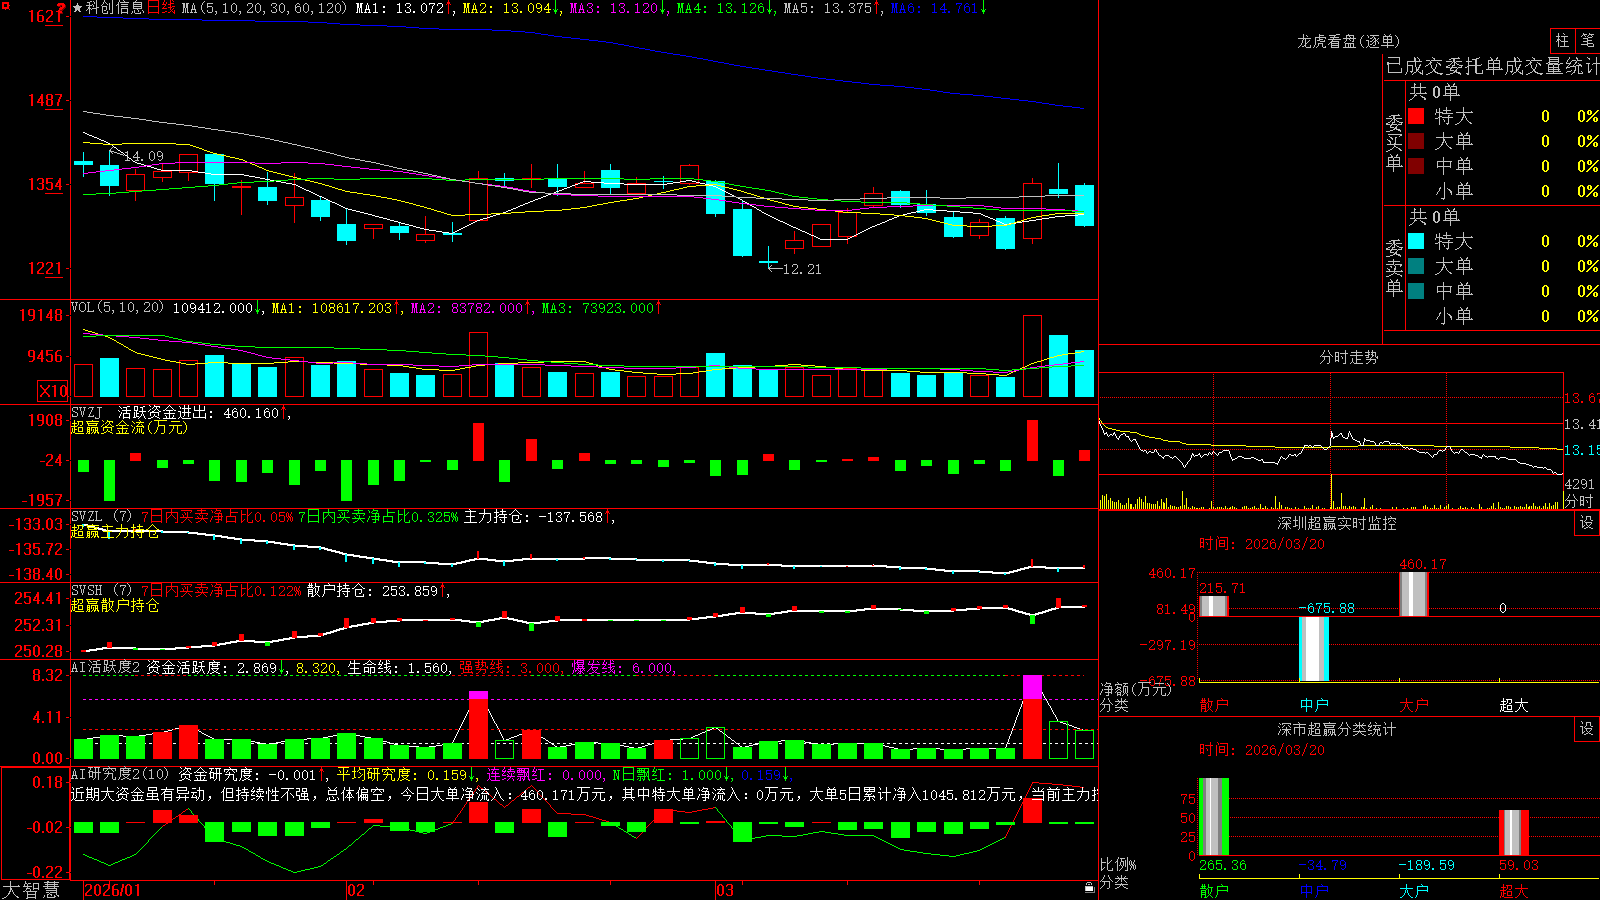The width and height of the screenshot is (1600, 900).
Task: Click the 分时走势 panel title
Action: (1348, 357)
